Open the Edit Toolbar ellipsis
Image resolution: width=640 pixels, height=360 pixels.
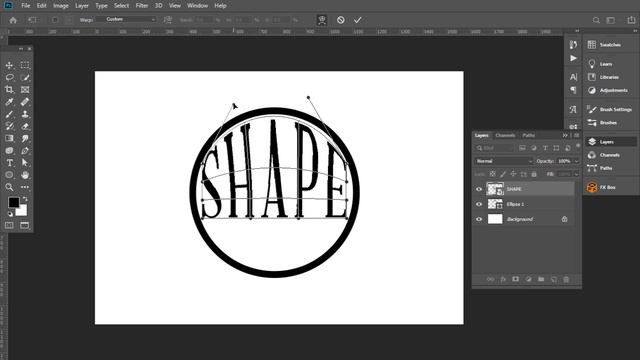coord(25,187)
